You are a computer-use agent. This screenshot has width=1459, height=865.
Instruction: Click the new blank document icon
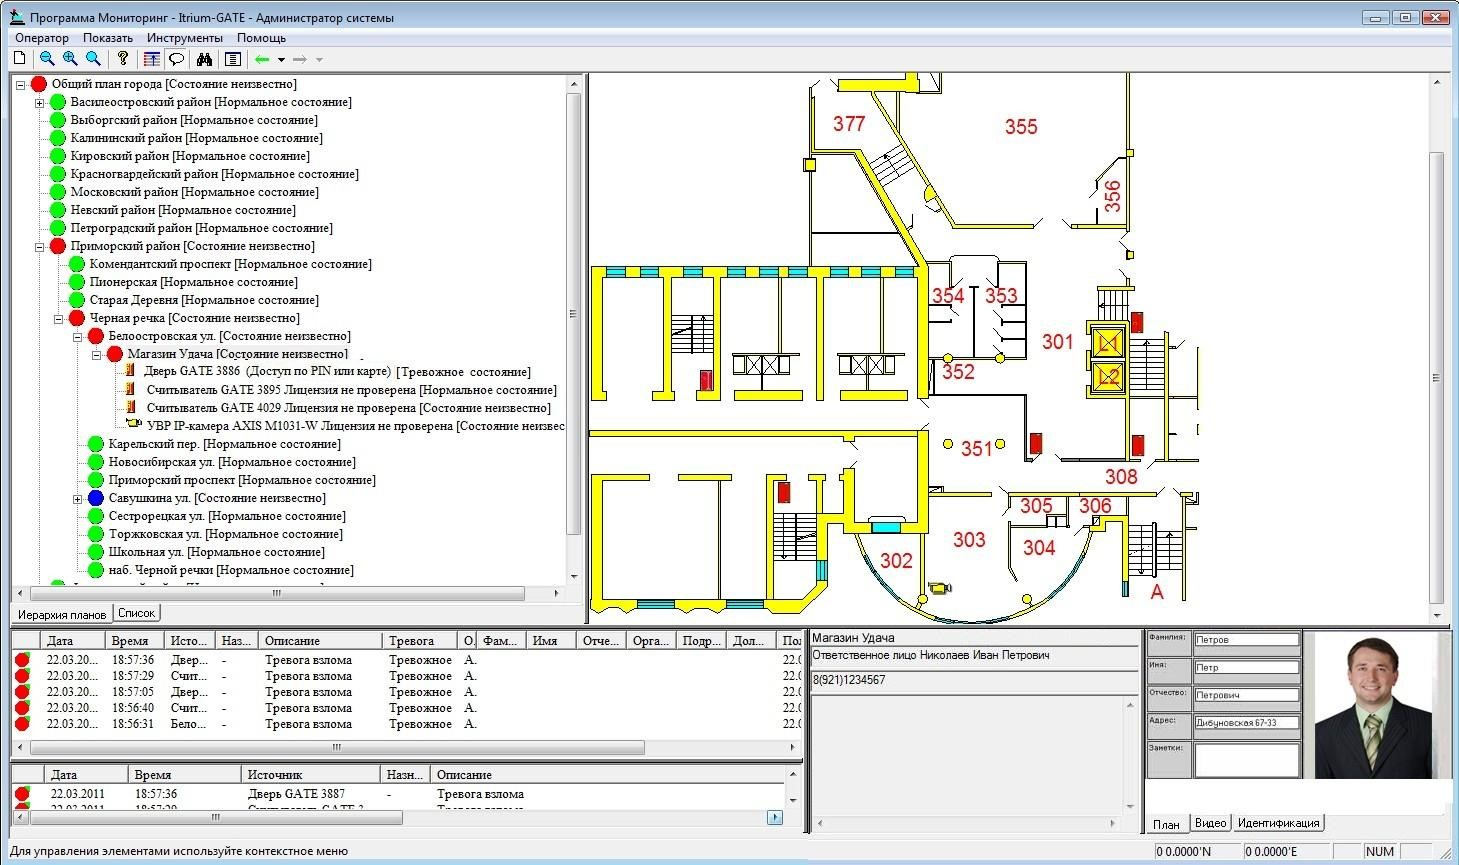tap(20, 59)
